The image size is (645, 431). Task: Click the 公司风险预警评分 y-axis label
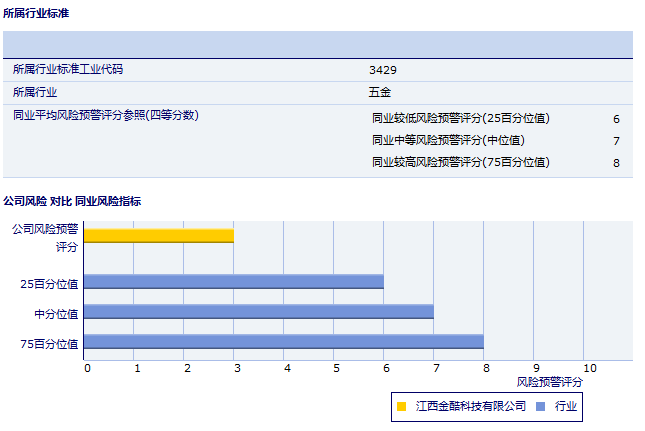pyautogui.click(x=45, y=237)
